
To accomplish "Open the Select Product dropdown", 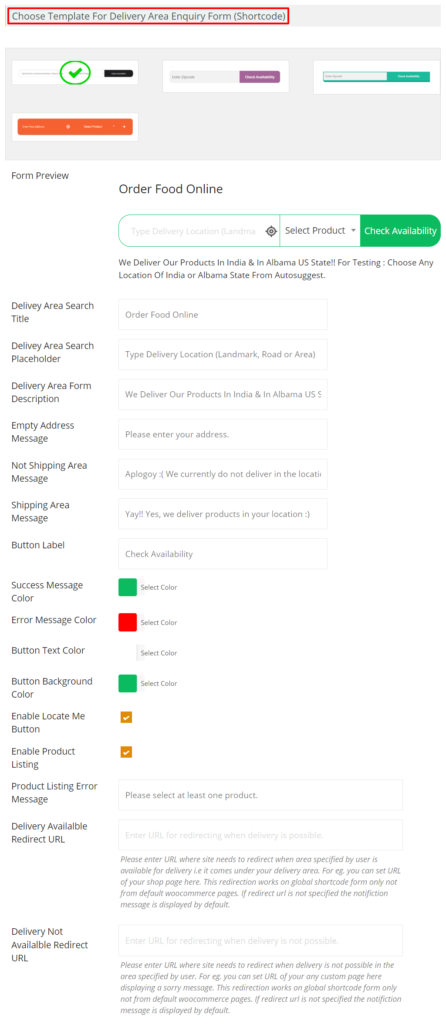I will click(320, 231).
